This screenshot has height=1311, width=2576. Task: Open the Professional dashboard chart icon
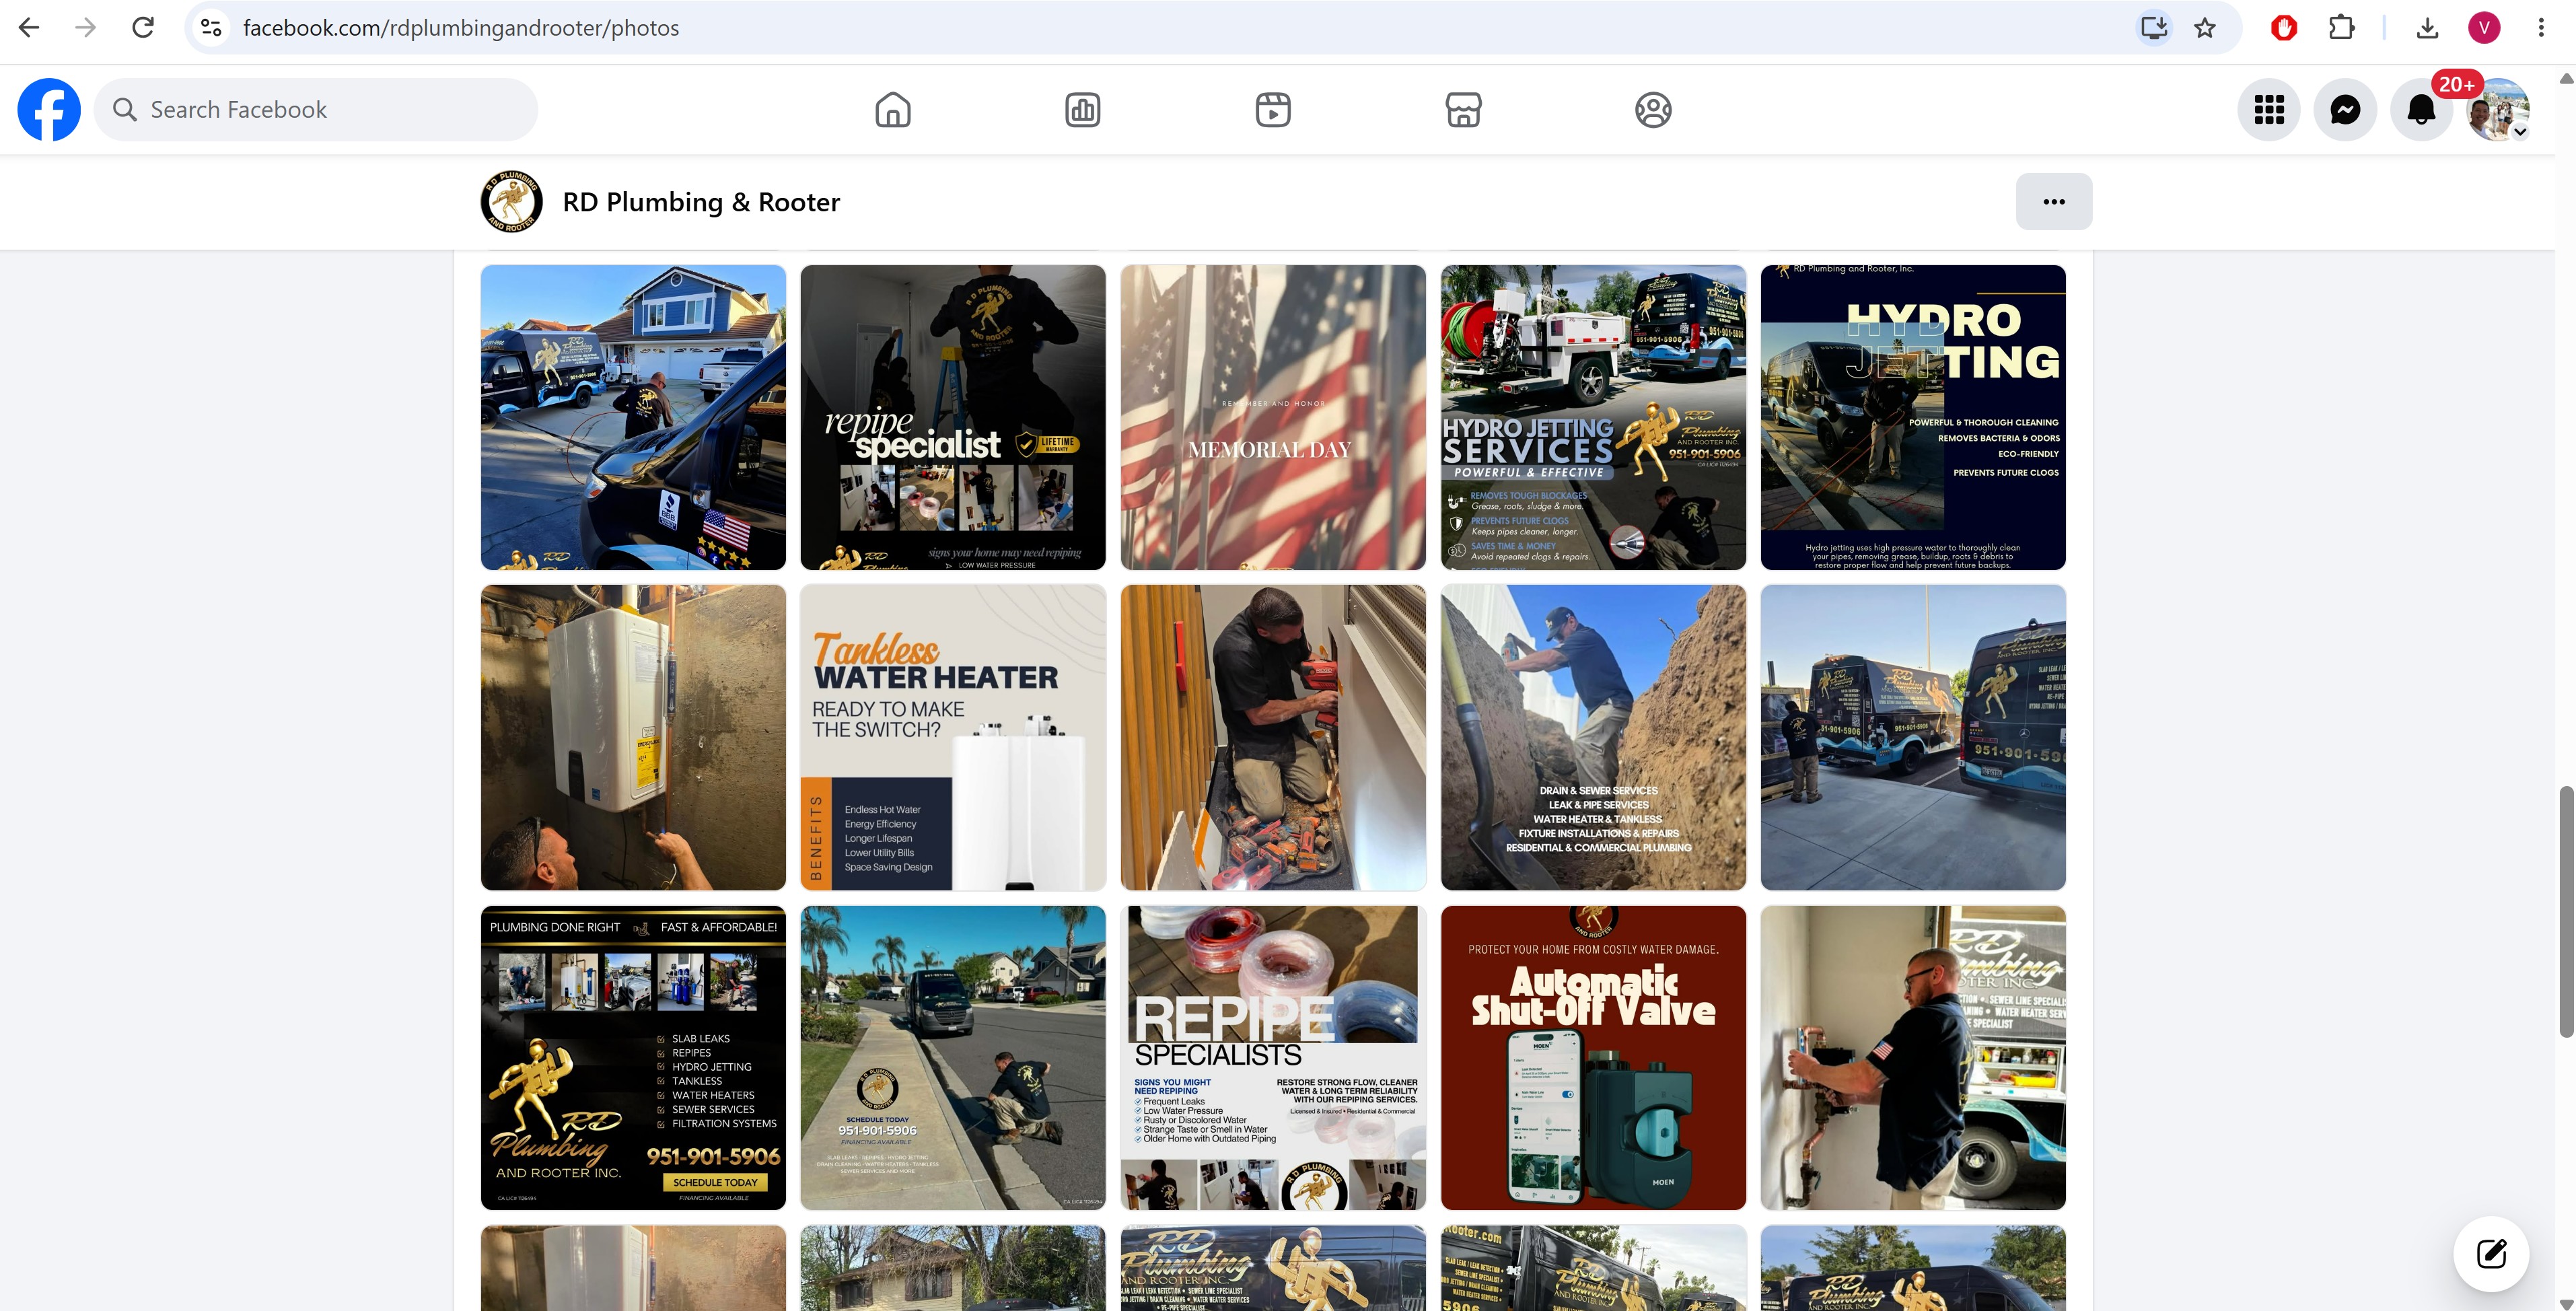(1083, 110)
